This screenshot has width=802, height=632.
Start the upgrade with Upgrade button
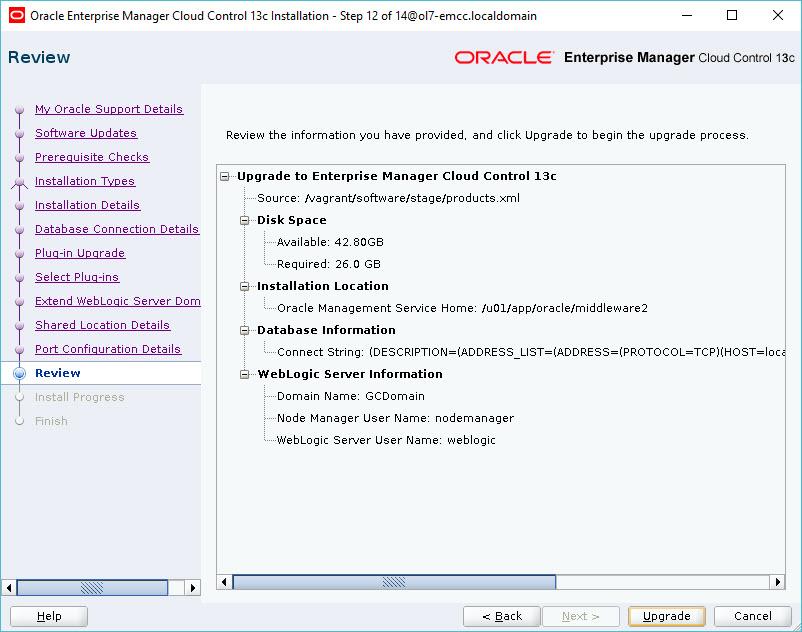[666, 616]
